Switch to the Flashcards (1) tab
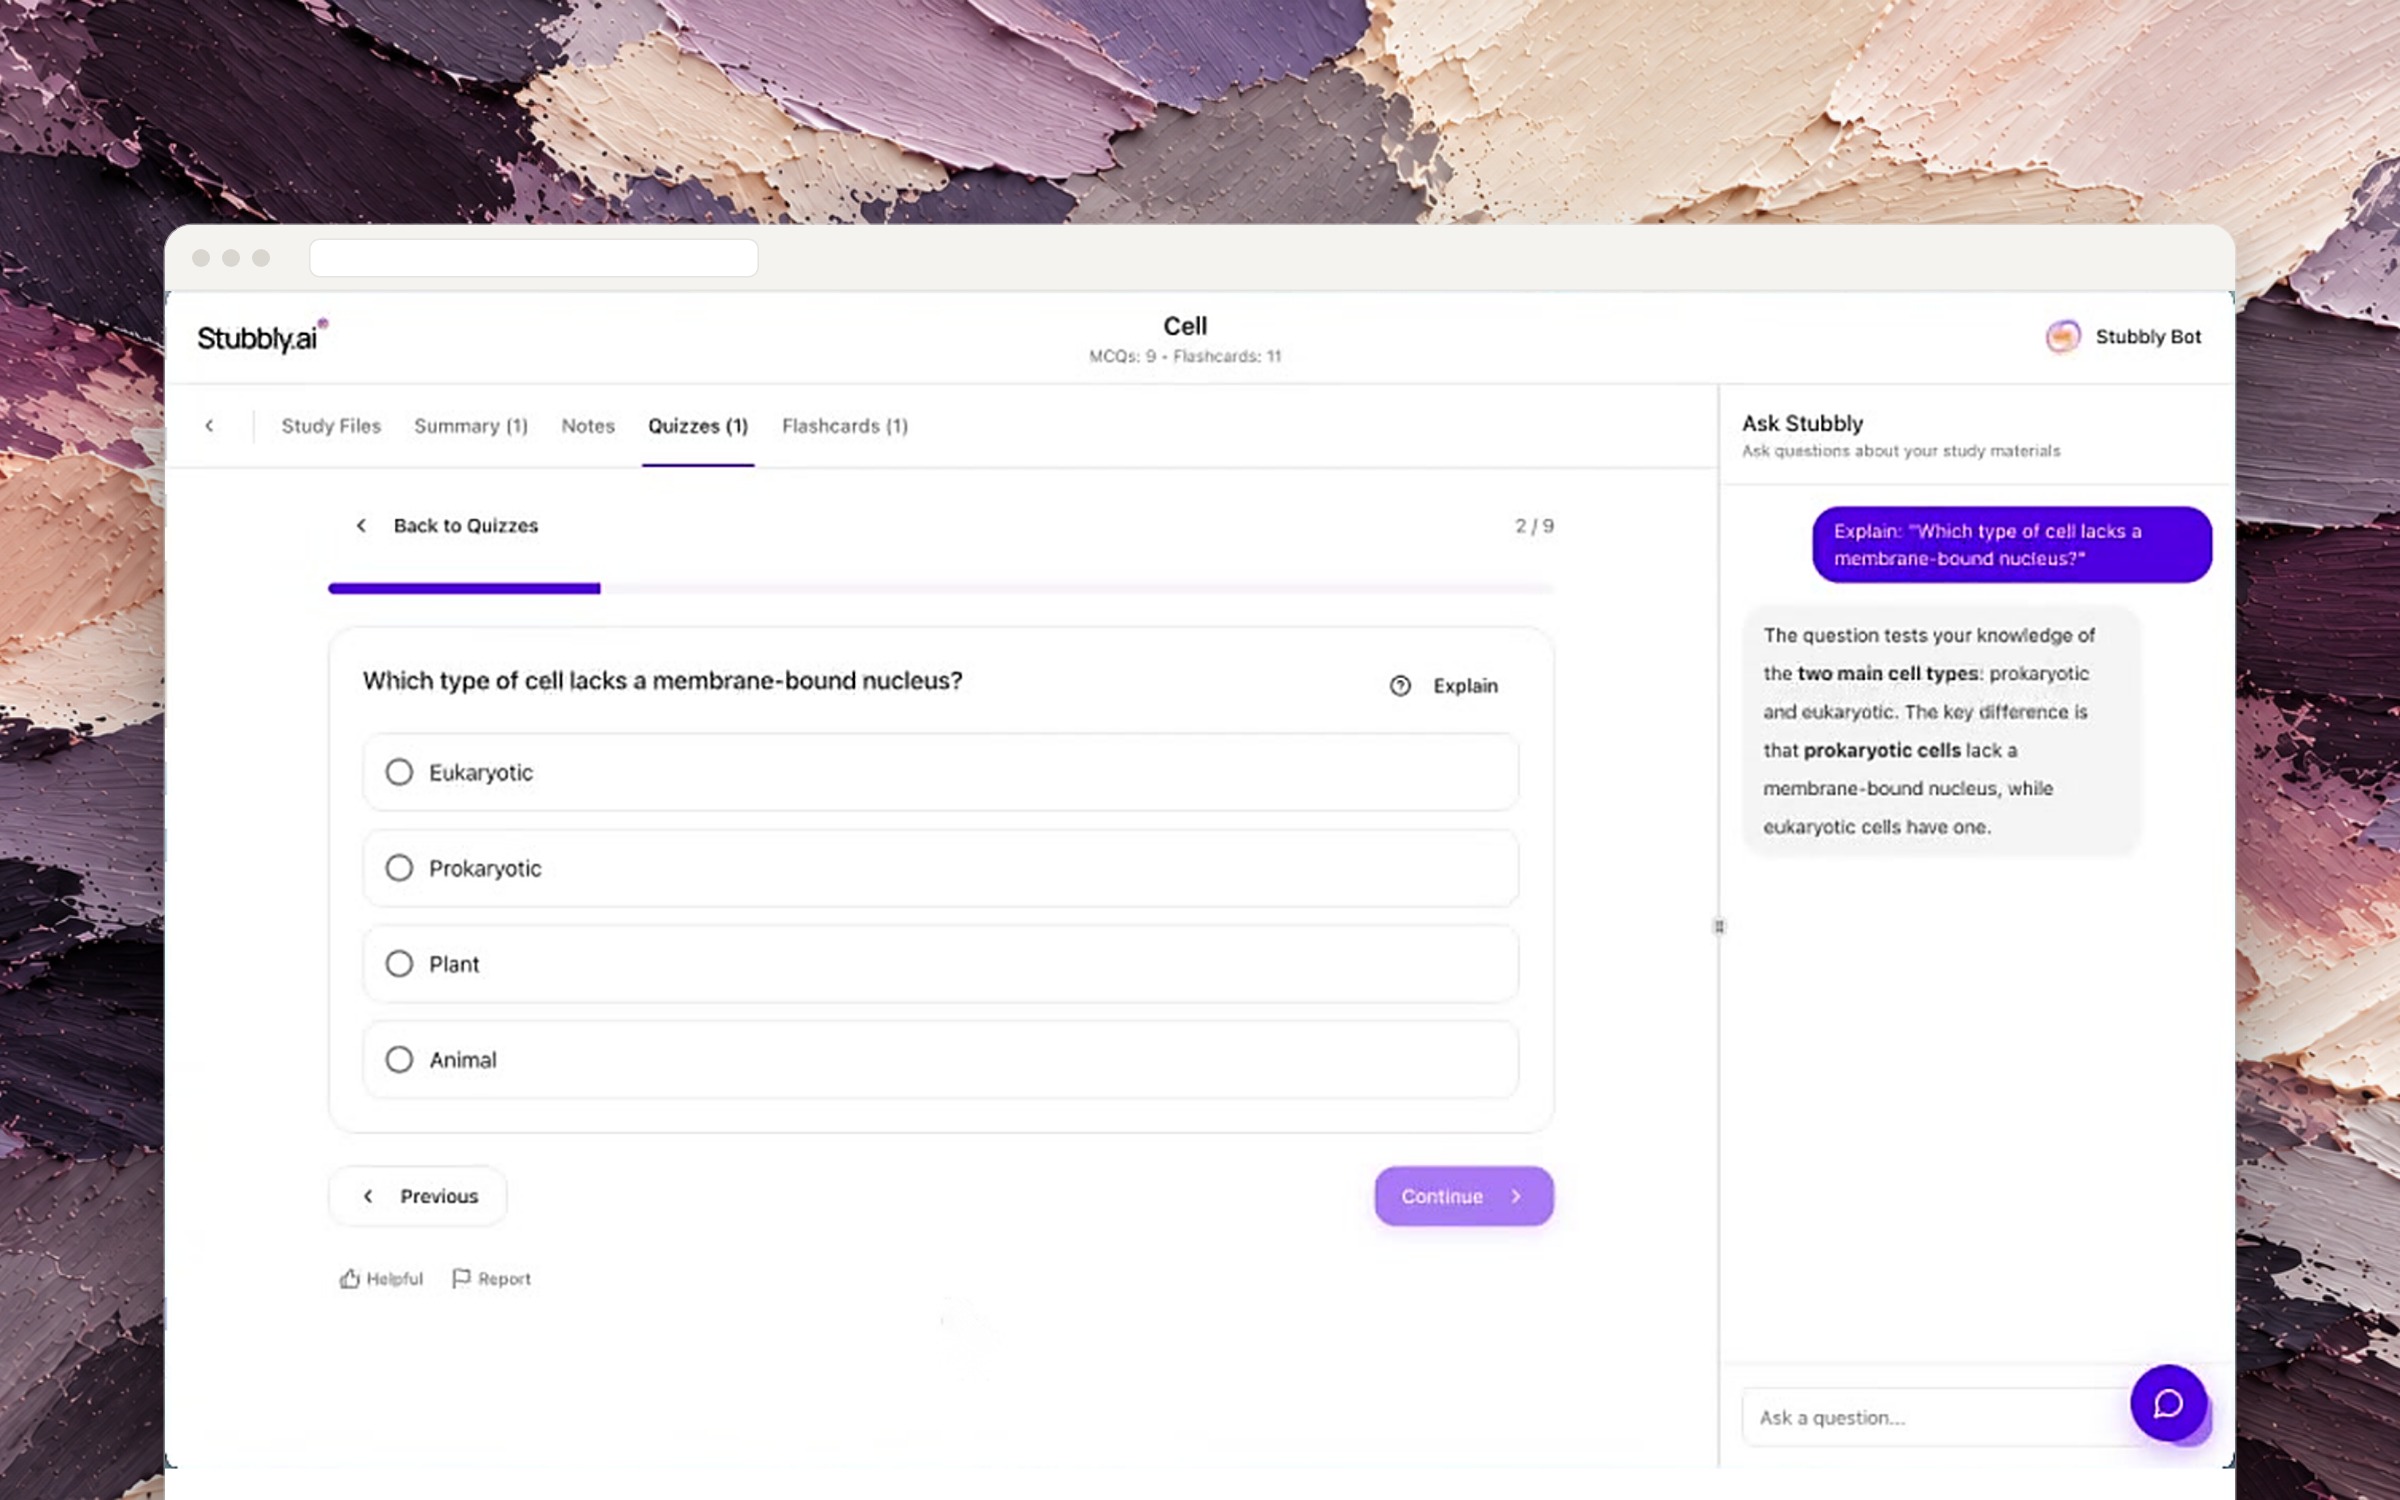 [x=845, y=426]
